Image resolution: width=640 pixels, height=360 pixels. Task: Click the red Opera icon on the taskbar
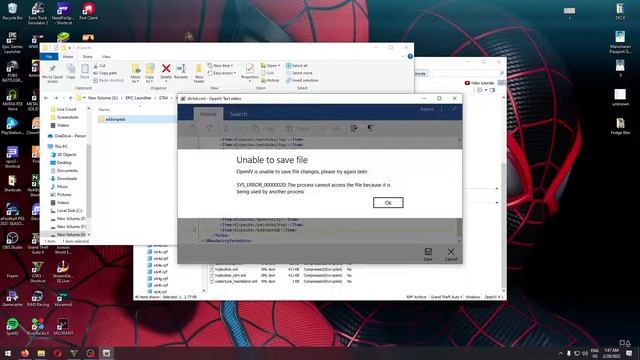pyautogui.click(x=58, y=353)
